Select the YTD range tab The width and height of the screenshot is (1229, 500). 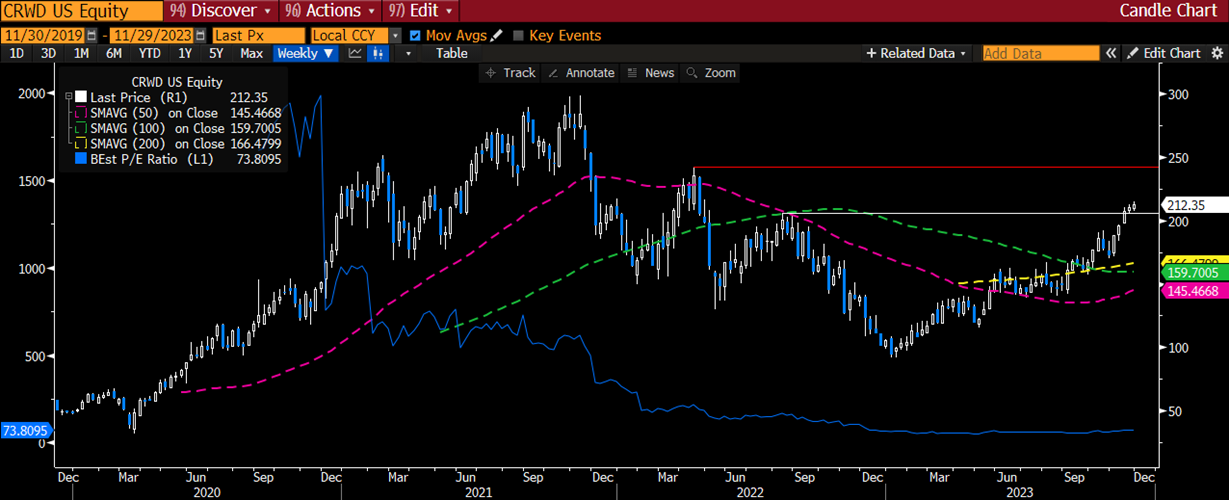(149, 53)
